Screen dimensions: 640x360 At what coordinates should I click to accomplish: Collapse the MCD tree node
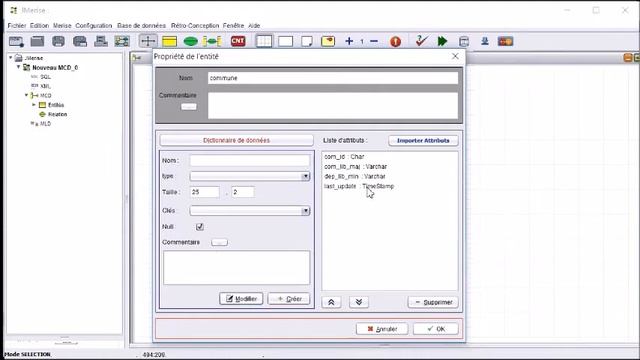pyautogui.click(x=27, y=95)
